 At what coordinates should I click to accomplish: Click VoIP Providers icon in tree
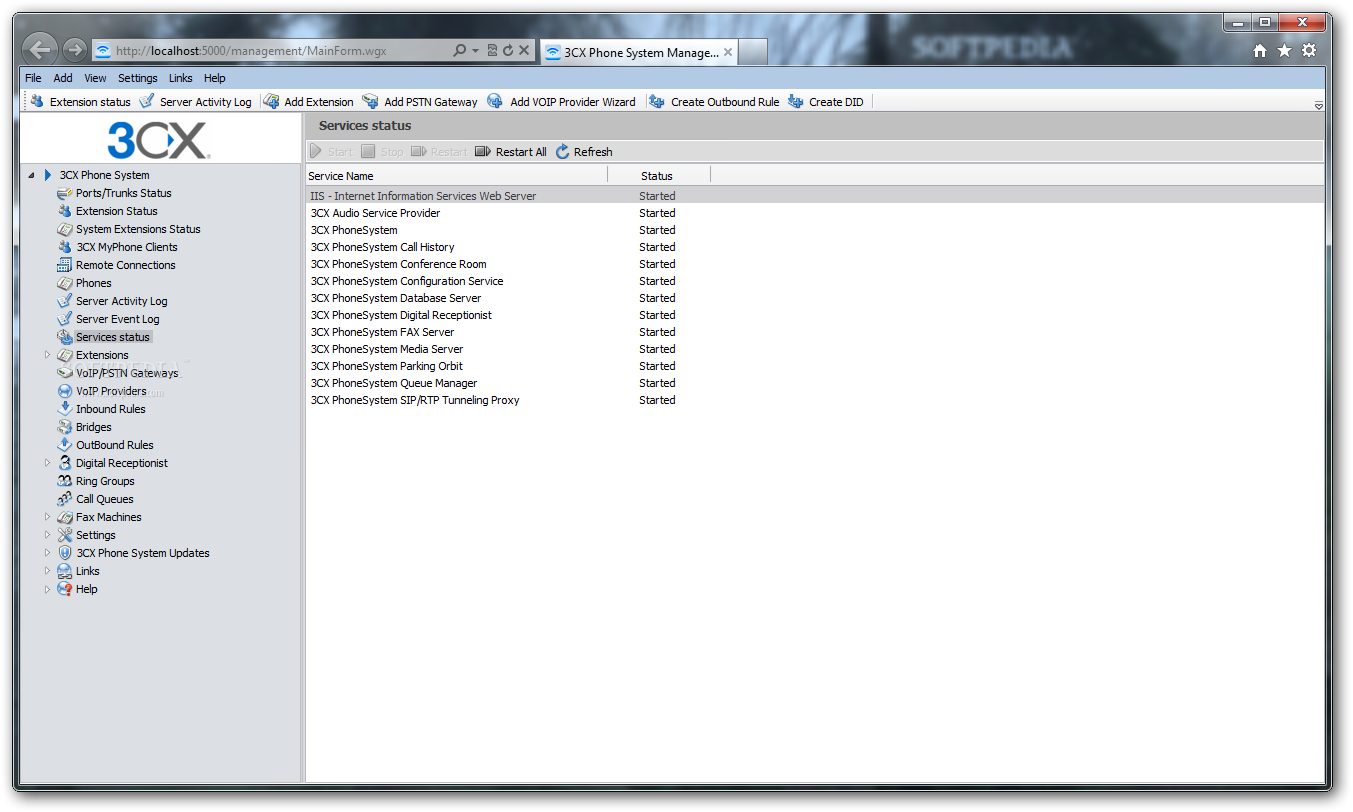[65, 391]
